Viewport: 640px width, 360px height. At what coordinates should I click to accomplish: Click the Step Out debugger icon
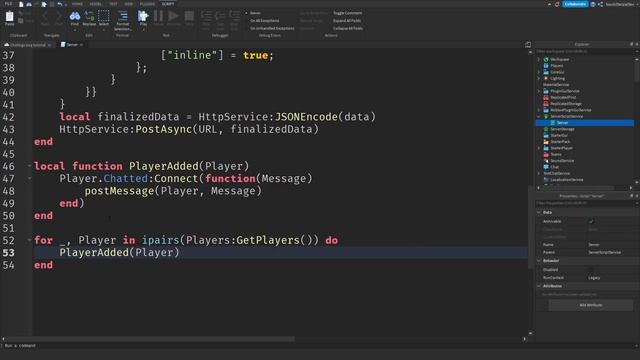[234, 16]
